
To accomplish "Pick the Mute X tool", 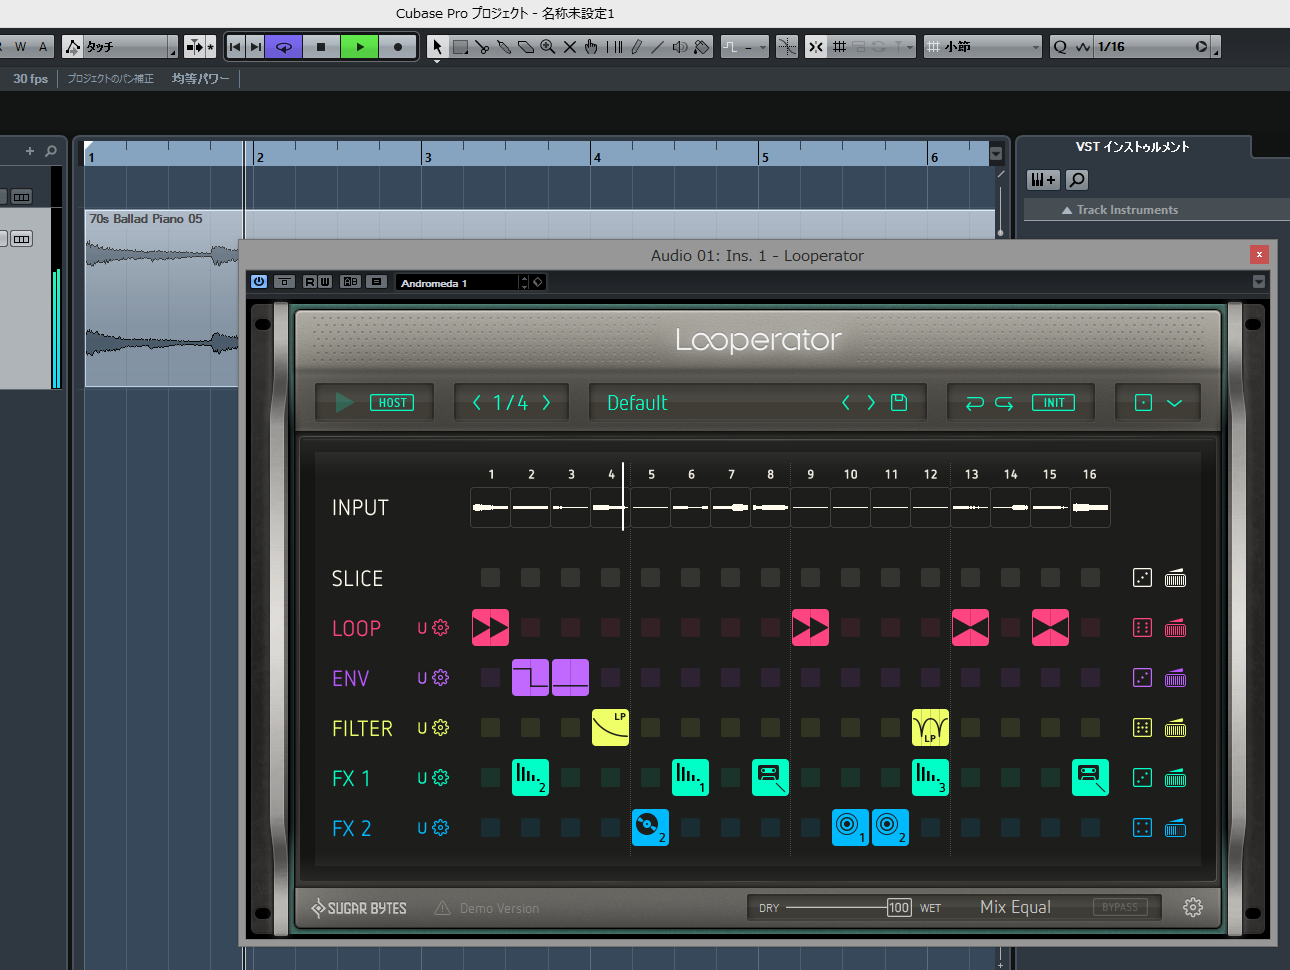I will click(x=570, y=47).
